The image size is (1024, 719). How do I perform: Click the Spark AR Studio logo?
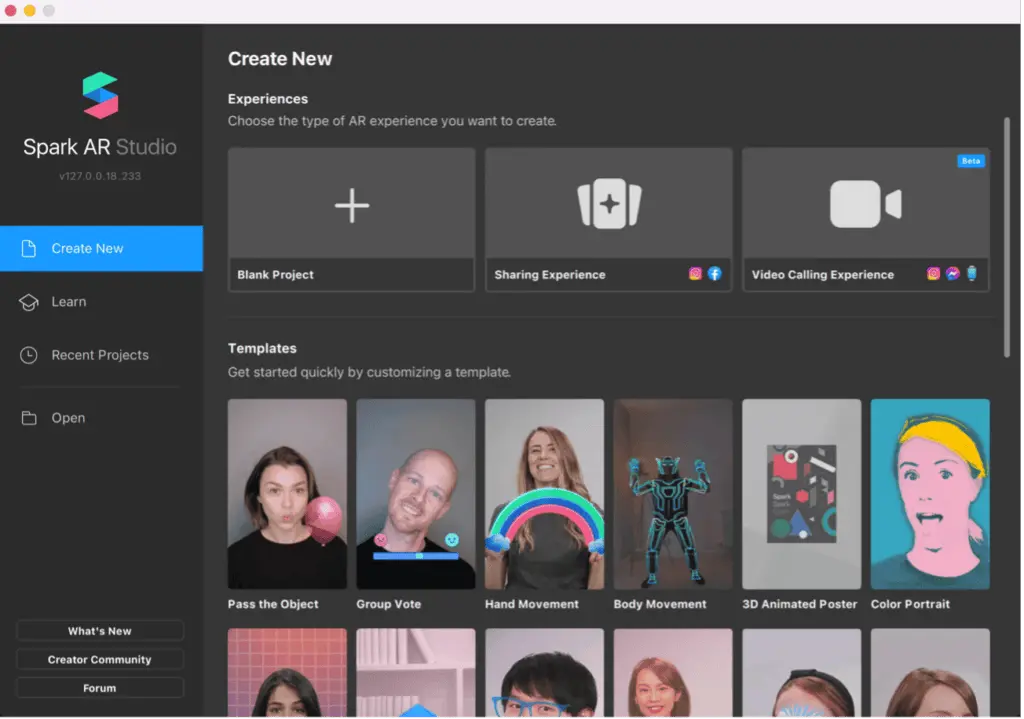click(98, 96)
